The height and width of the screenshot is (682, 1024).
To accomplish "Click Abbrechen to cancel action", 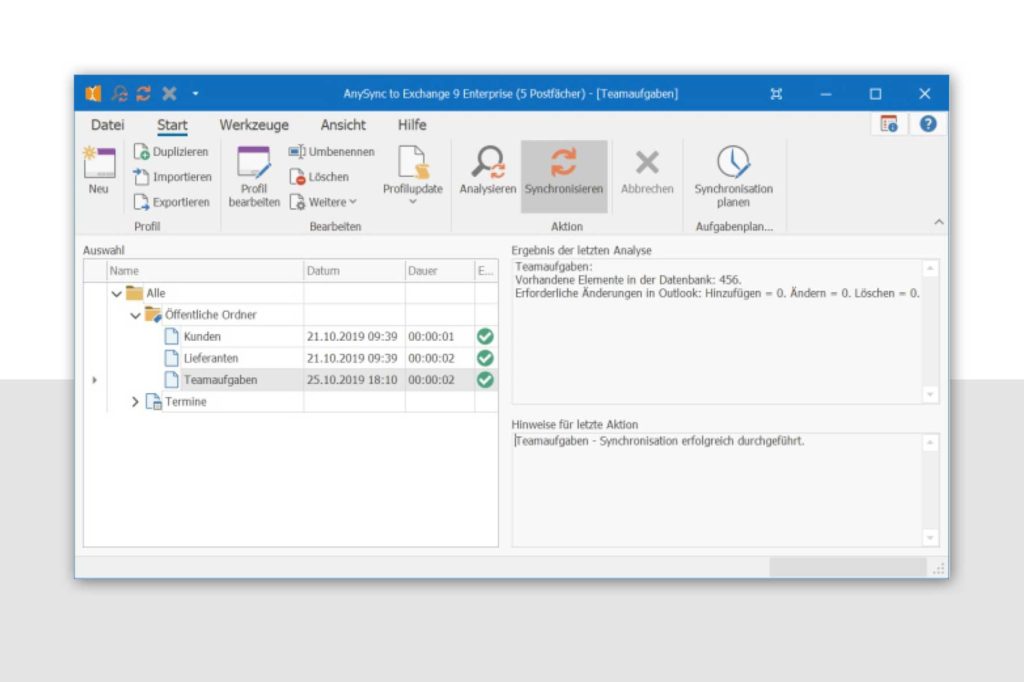I will click(x=647, y=172).
